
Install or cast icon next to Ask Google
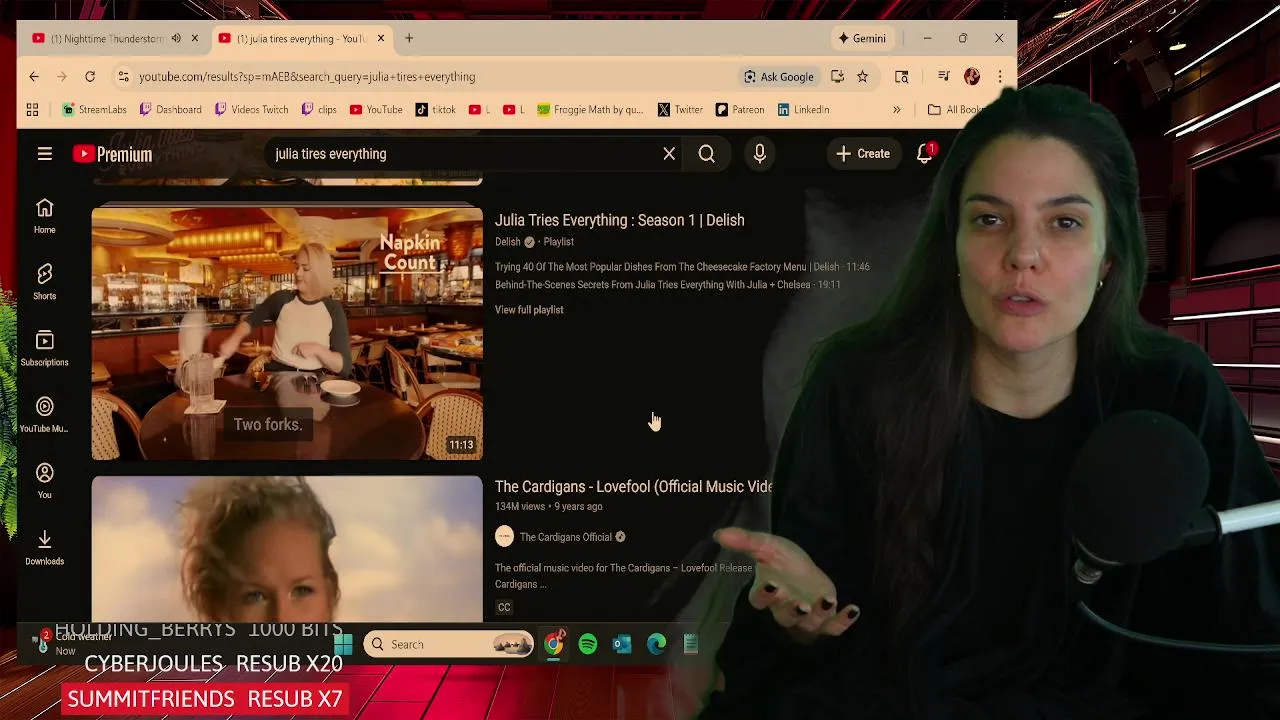pyautogui.click(x=837, y=77)
